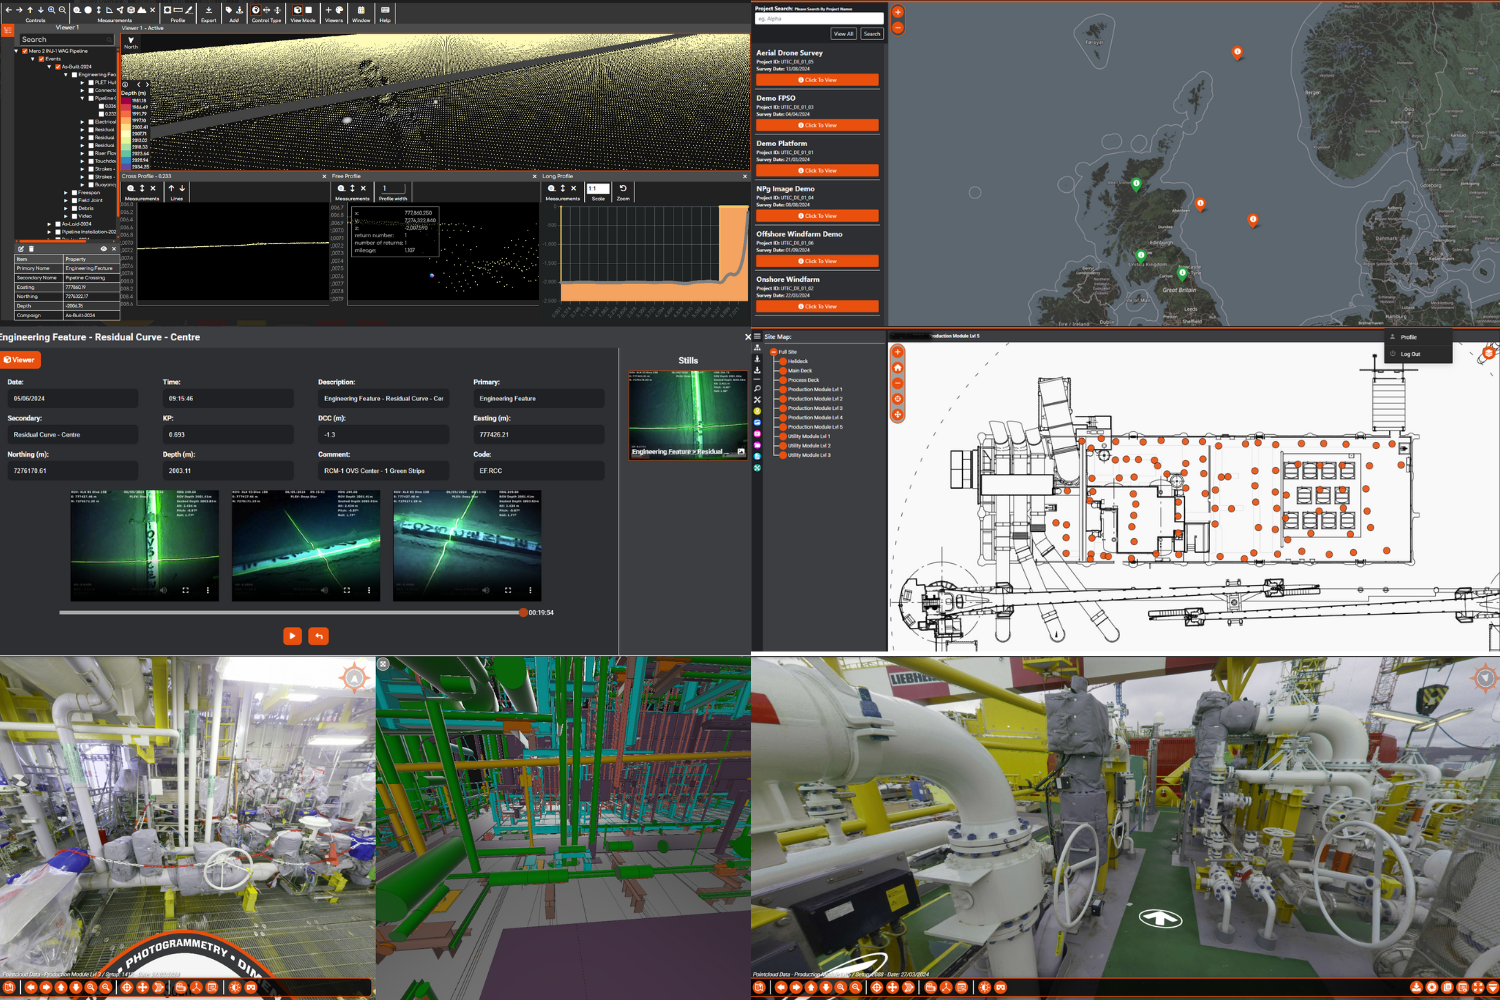Open the layers icon on site plan
Viewport: 1500px width, 1000px height.
pyautogui.click(x=1489, y=352)
